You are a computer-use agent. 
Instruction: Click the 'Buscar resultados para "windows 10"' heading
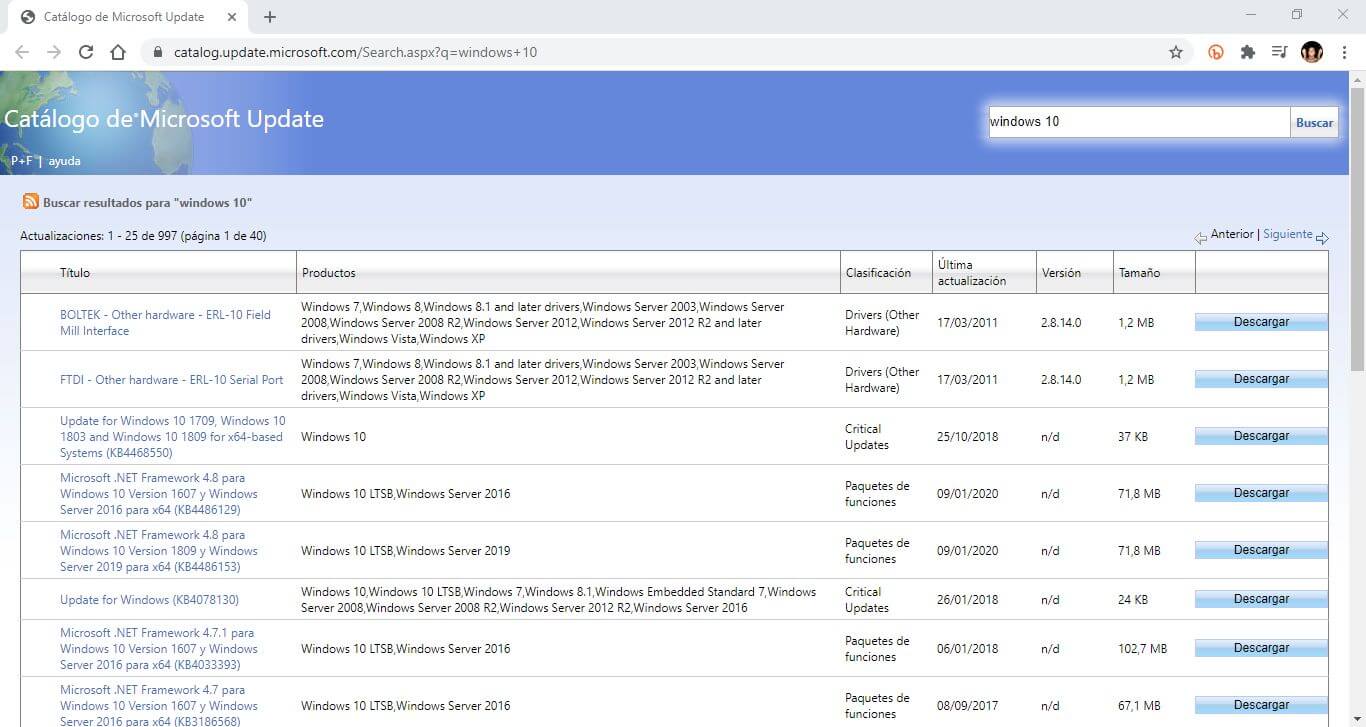(147, 203)
